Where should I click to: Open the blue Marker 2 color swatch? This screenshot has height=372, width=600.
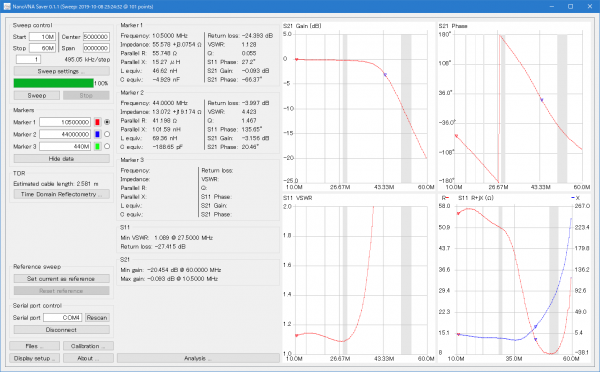click(97, 134)
